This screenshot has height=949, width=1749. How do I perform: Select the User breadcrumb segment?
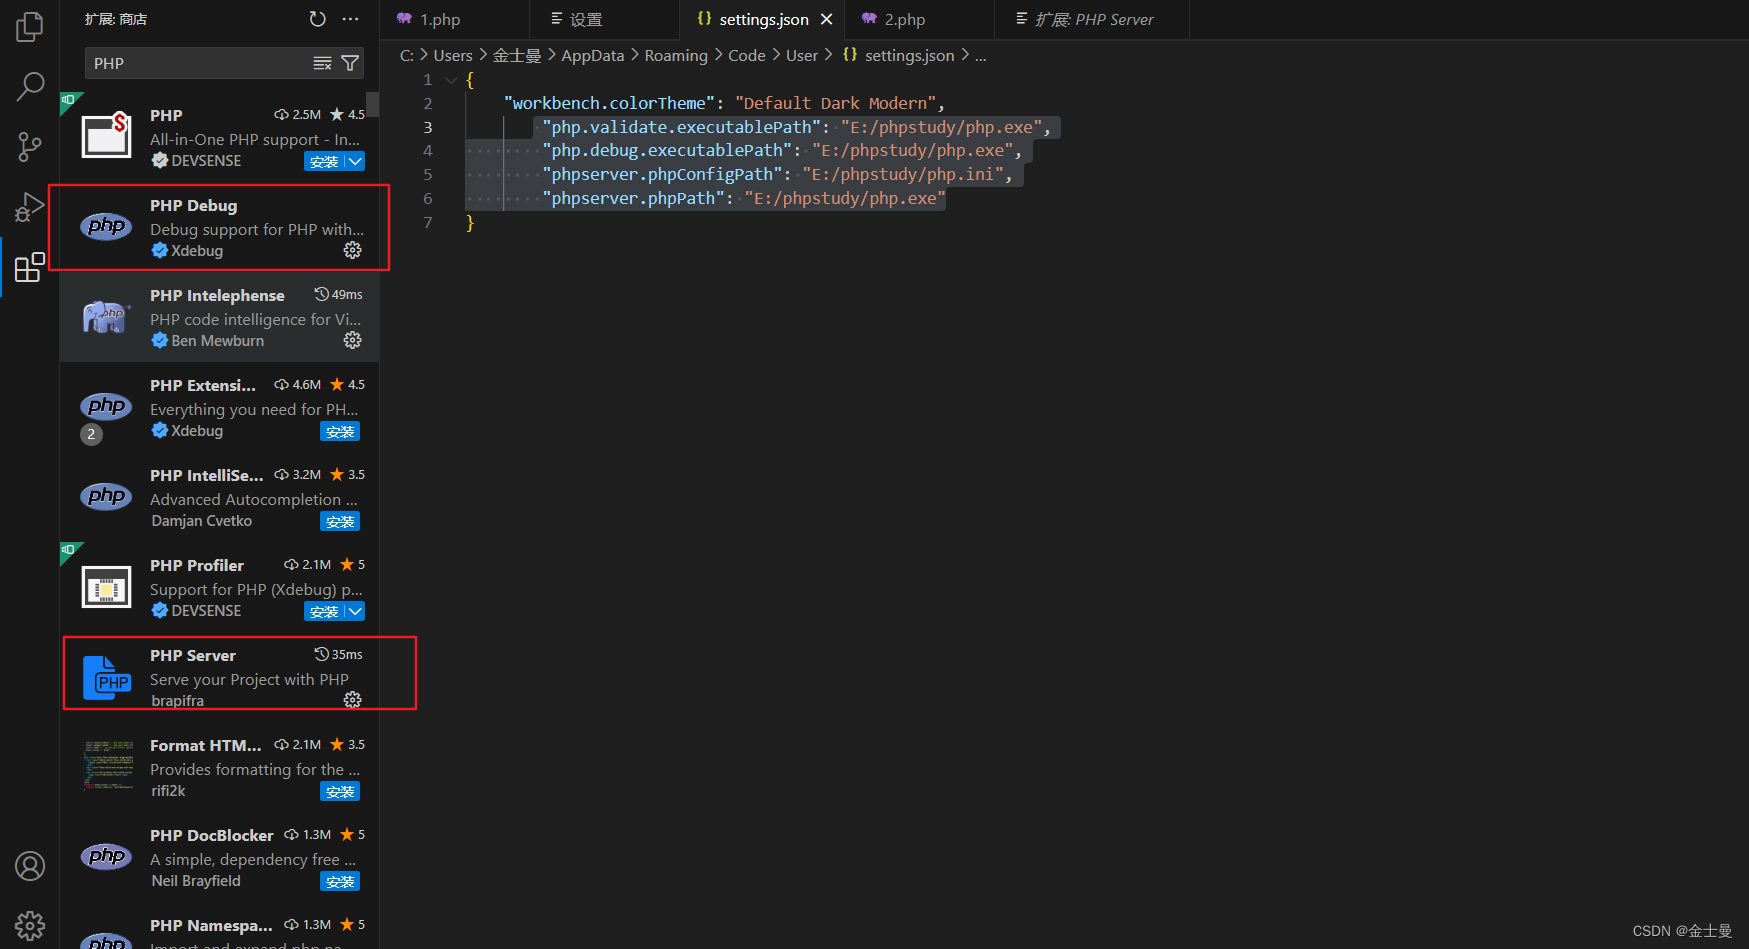802,56
